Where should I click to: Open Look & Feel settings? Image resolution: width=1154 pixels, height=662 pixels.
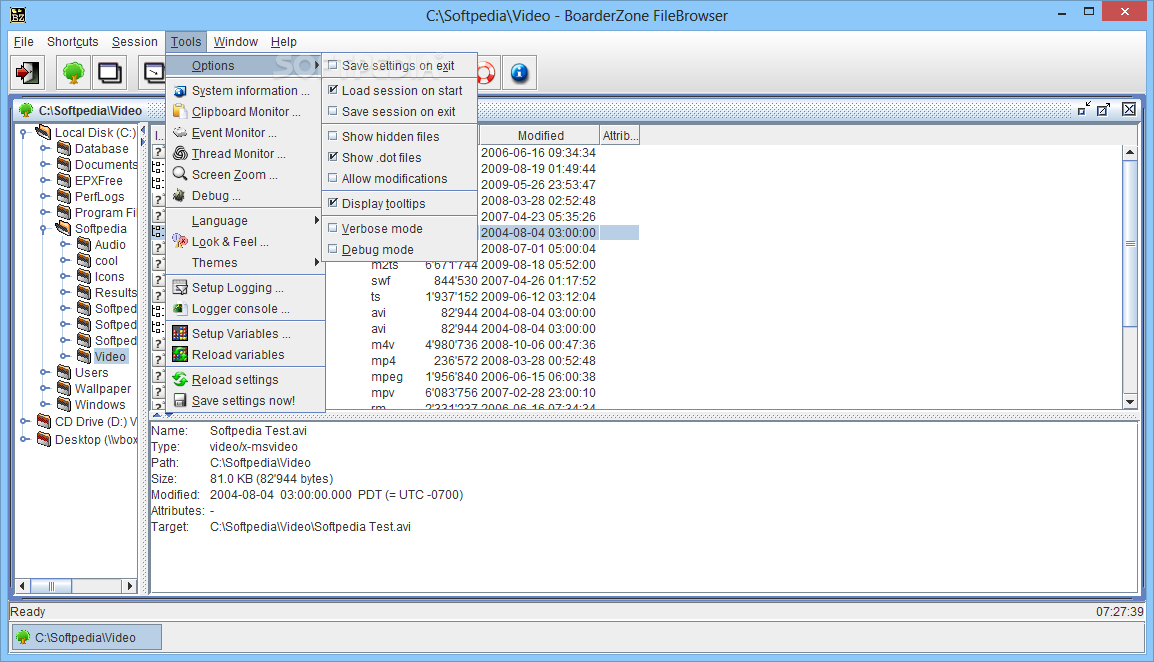pos(246,242)
